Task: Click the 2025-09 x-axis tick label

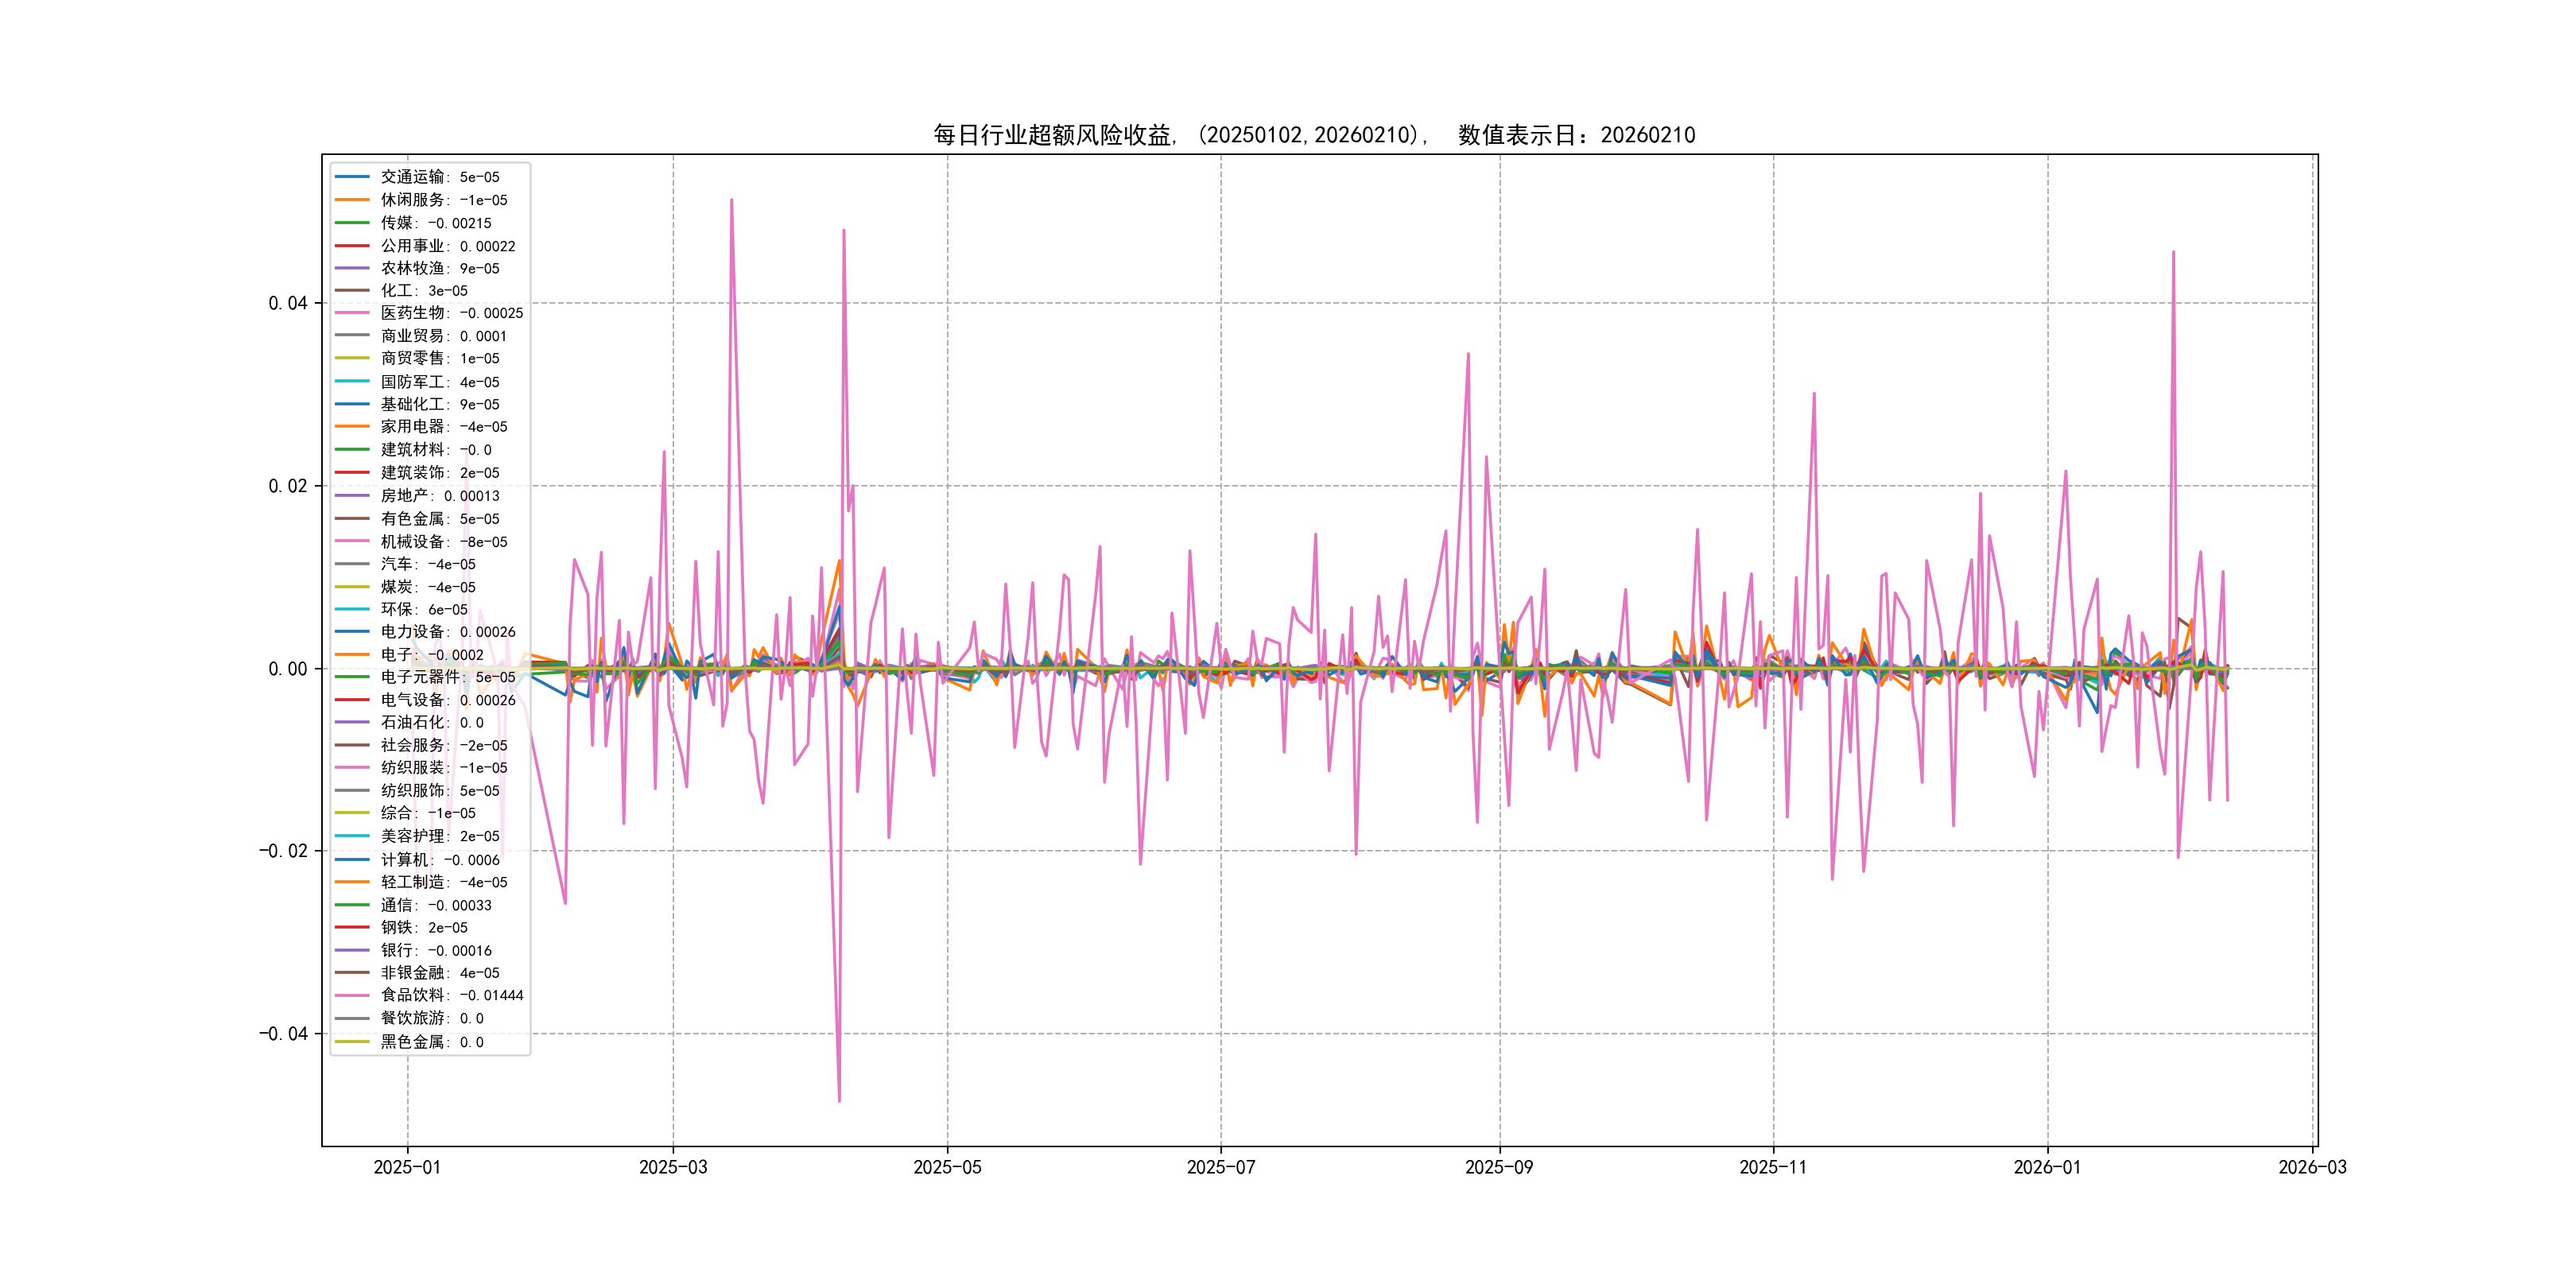Action: click(1498, 1167)
